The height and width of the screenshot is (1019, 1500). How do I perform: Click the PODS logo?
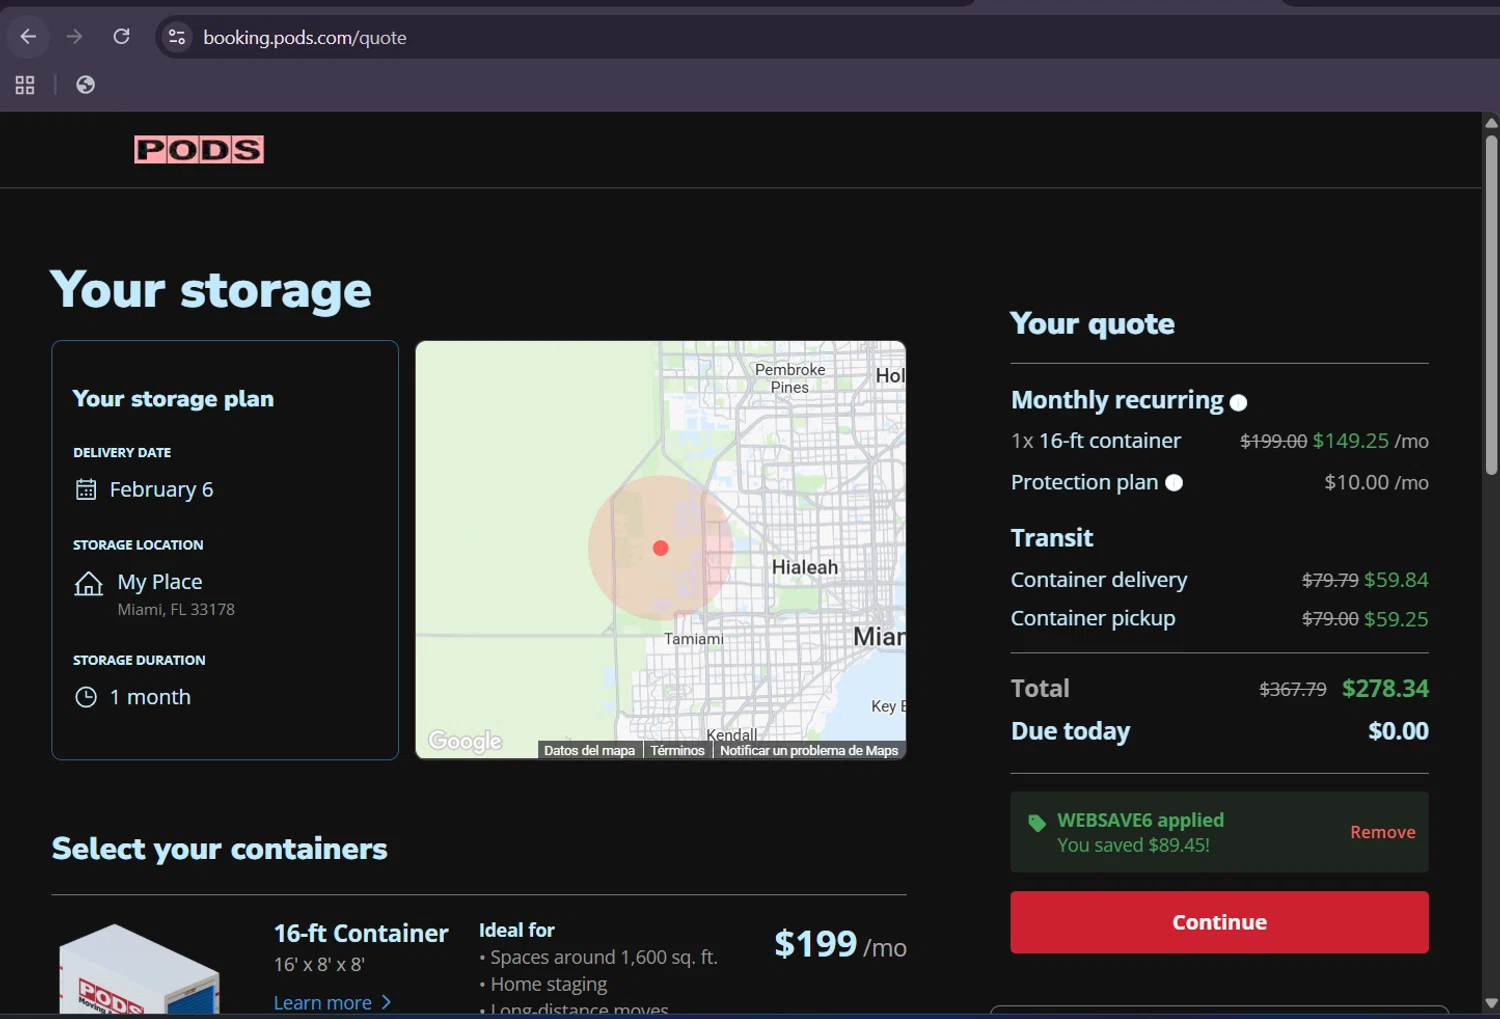point(199,149)
